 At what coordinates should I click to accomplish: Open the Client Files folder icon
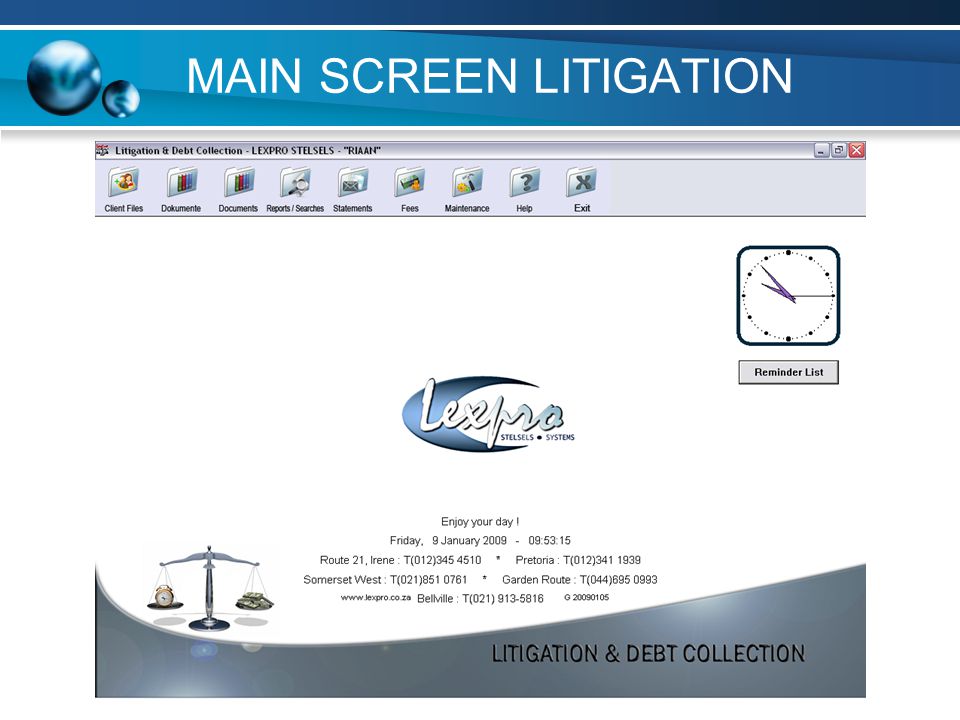124,182
